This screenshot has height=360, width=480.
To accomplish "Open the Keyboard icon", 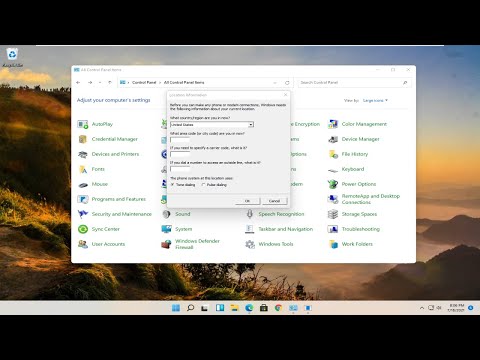I will (333, 170).
